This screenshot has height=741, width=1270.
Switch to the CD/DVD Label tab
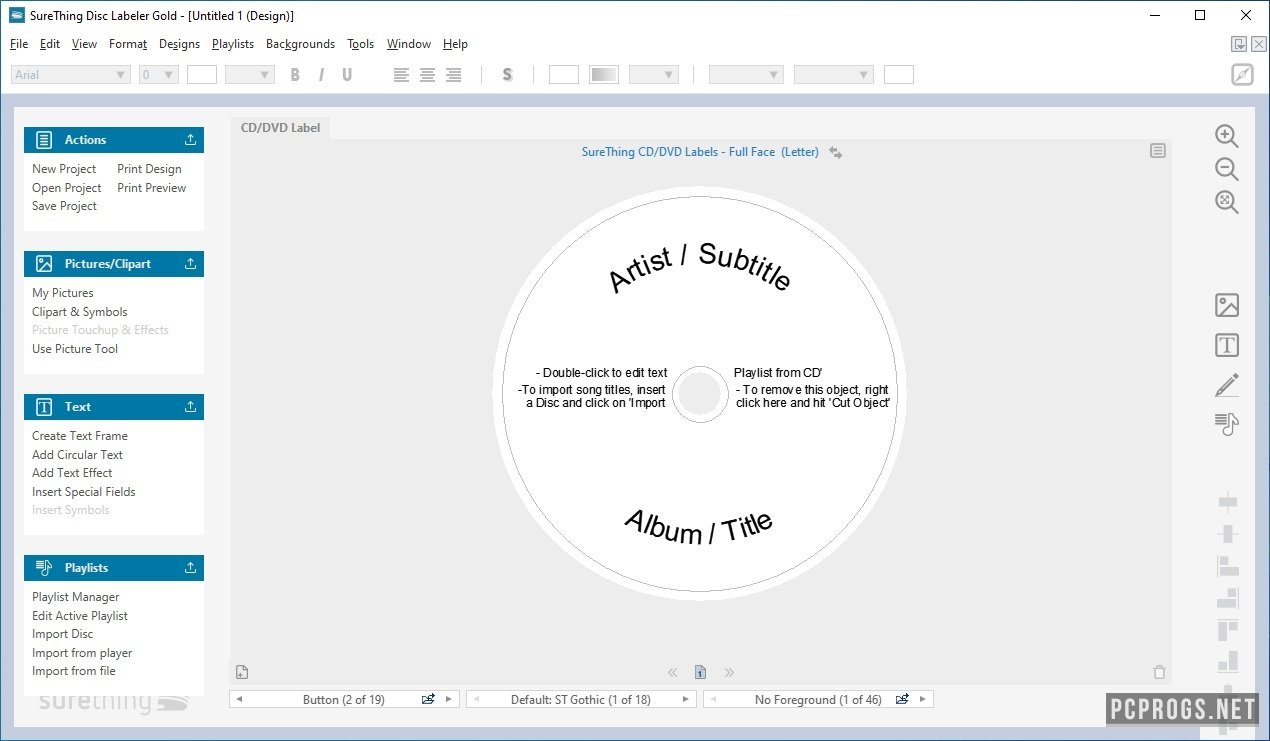tap(280, 128)
